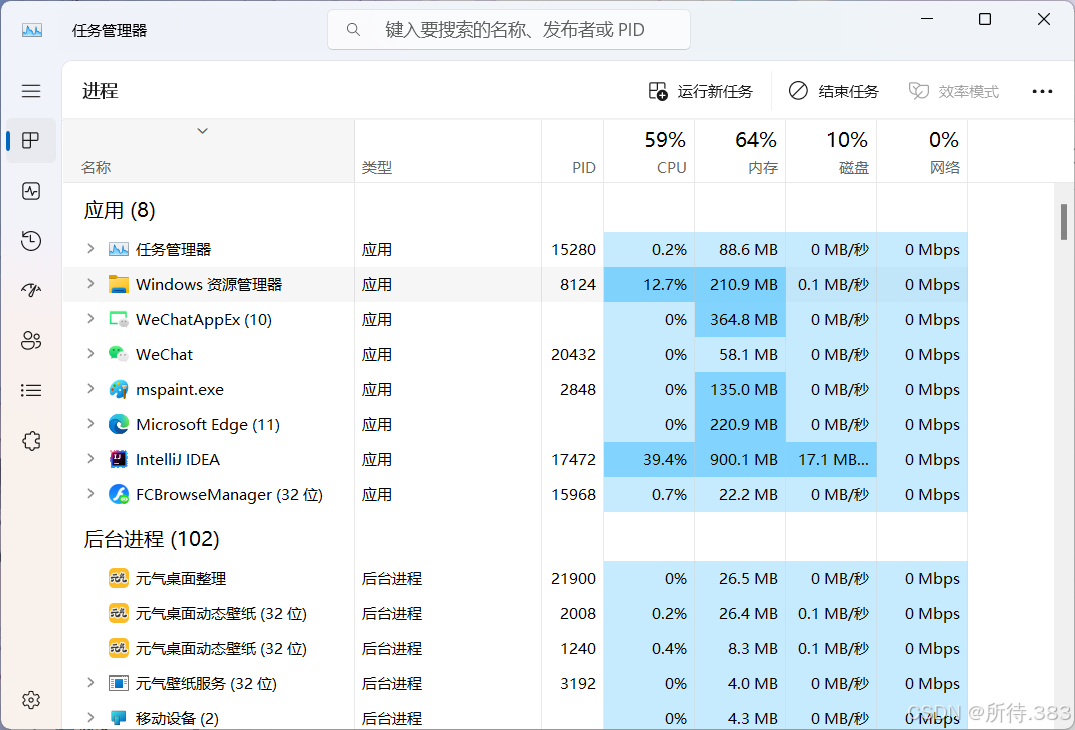Open the Performance page icon in sidebar

[31, 191]
